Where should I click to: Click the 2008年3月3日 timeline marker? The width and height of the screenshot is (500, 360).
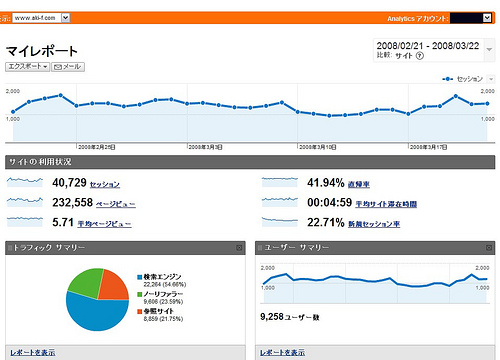point(206,147)
